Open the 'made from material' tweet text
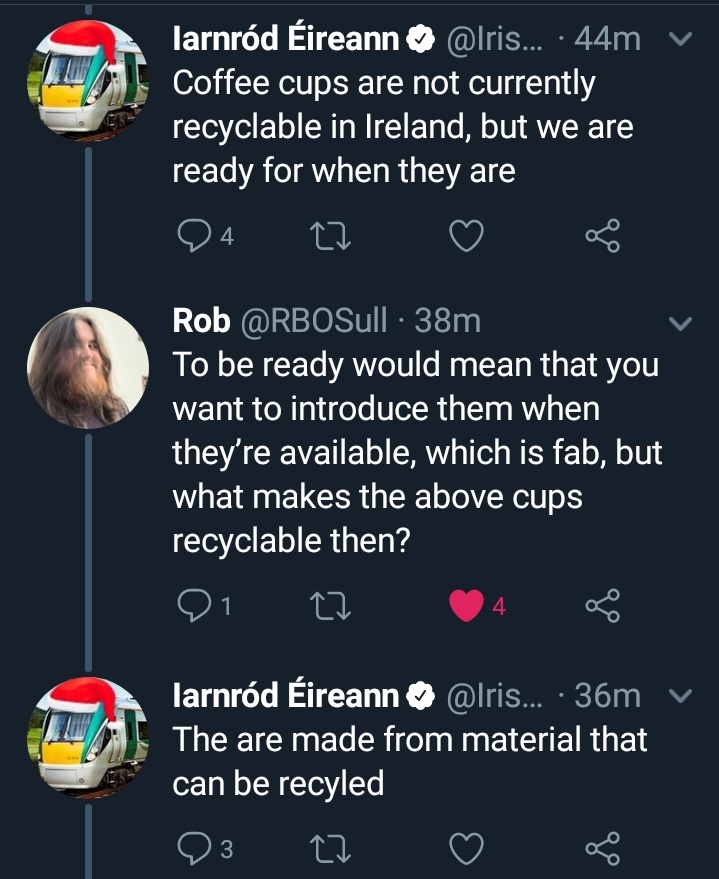The height and width of the screenshot is (879, 719). point(410,760)
